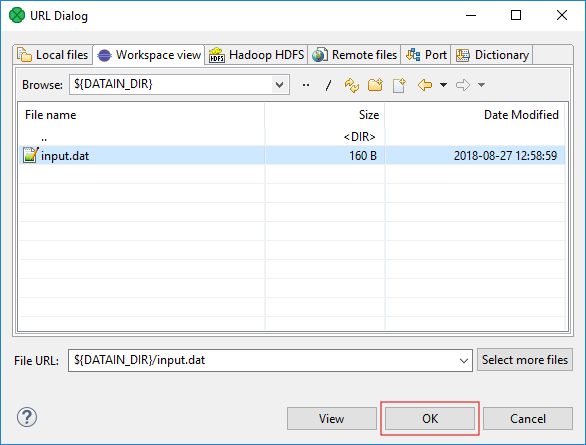This screenshot has width=586, height=445.
Task: Create a new folder
Action: (x=375, y=85)
